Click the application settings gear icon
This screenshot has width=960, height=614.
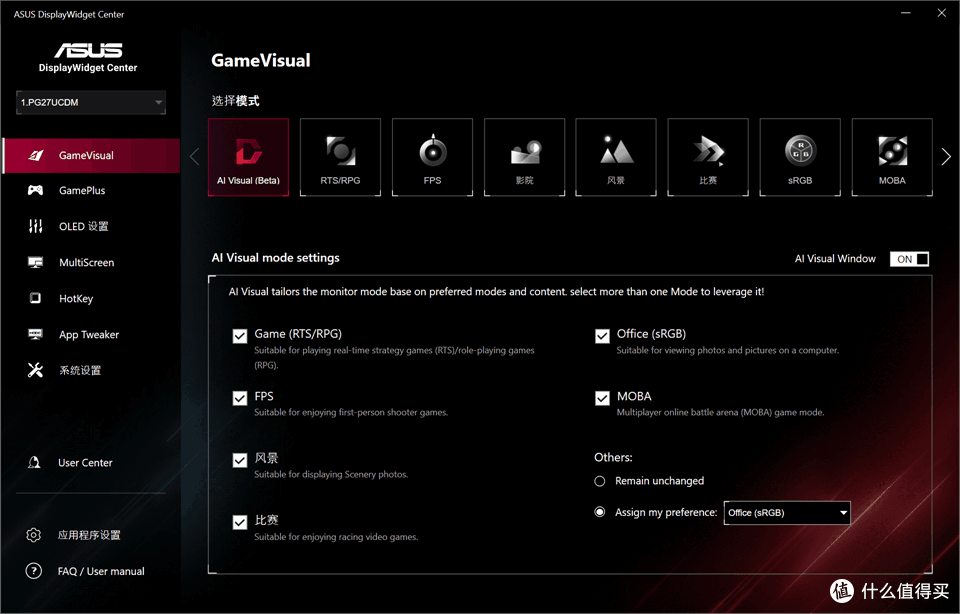[x=34, y=535]
